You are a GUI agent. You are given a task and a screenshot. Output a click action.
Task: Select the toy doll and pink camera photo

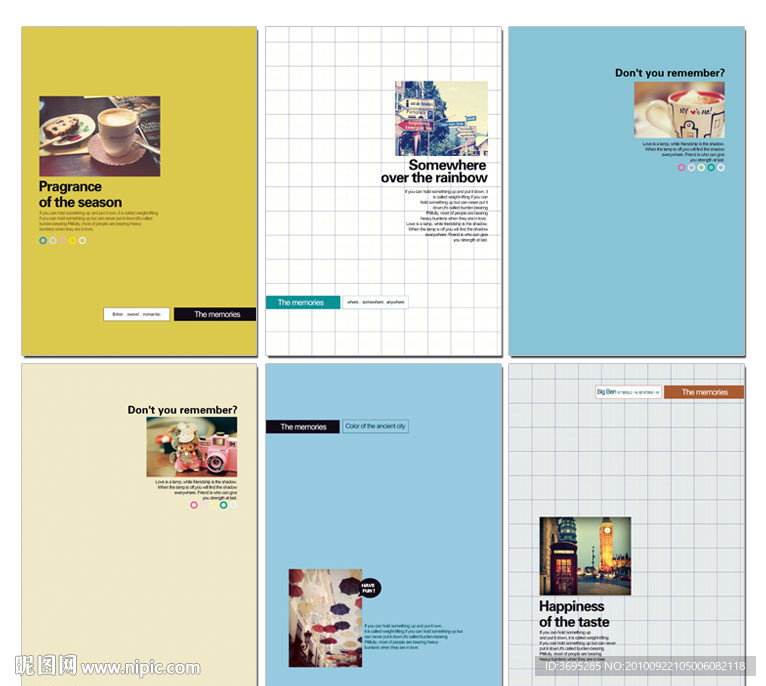click(192, 447)
